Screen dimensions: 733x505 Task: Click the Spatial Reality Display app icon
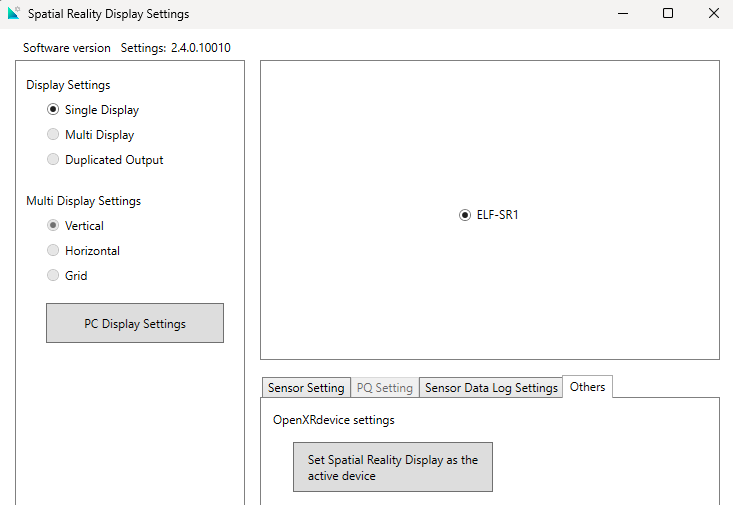tap(14, 13)
